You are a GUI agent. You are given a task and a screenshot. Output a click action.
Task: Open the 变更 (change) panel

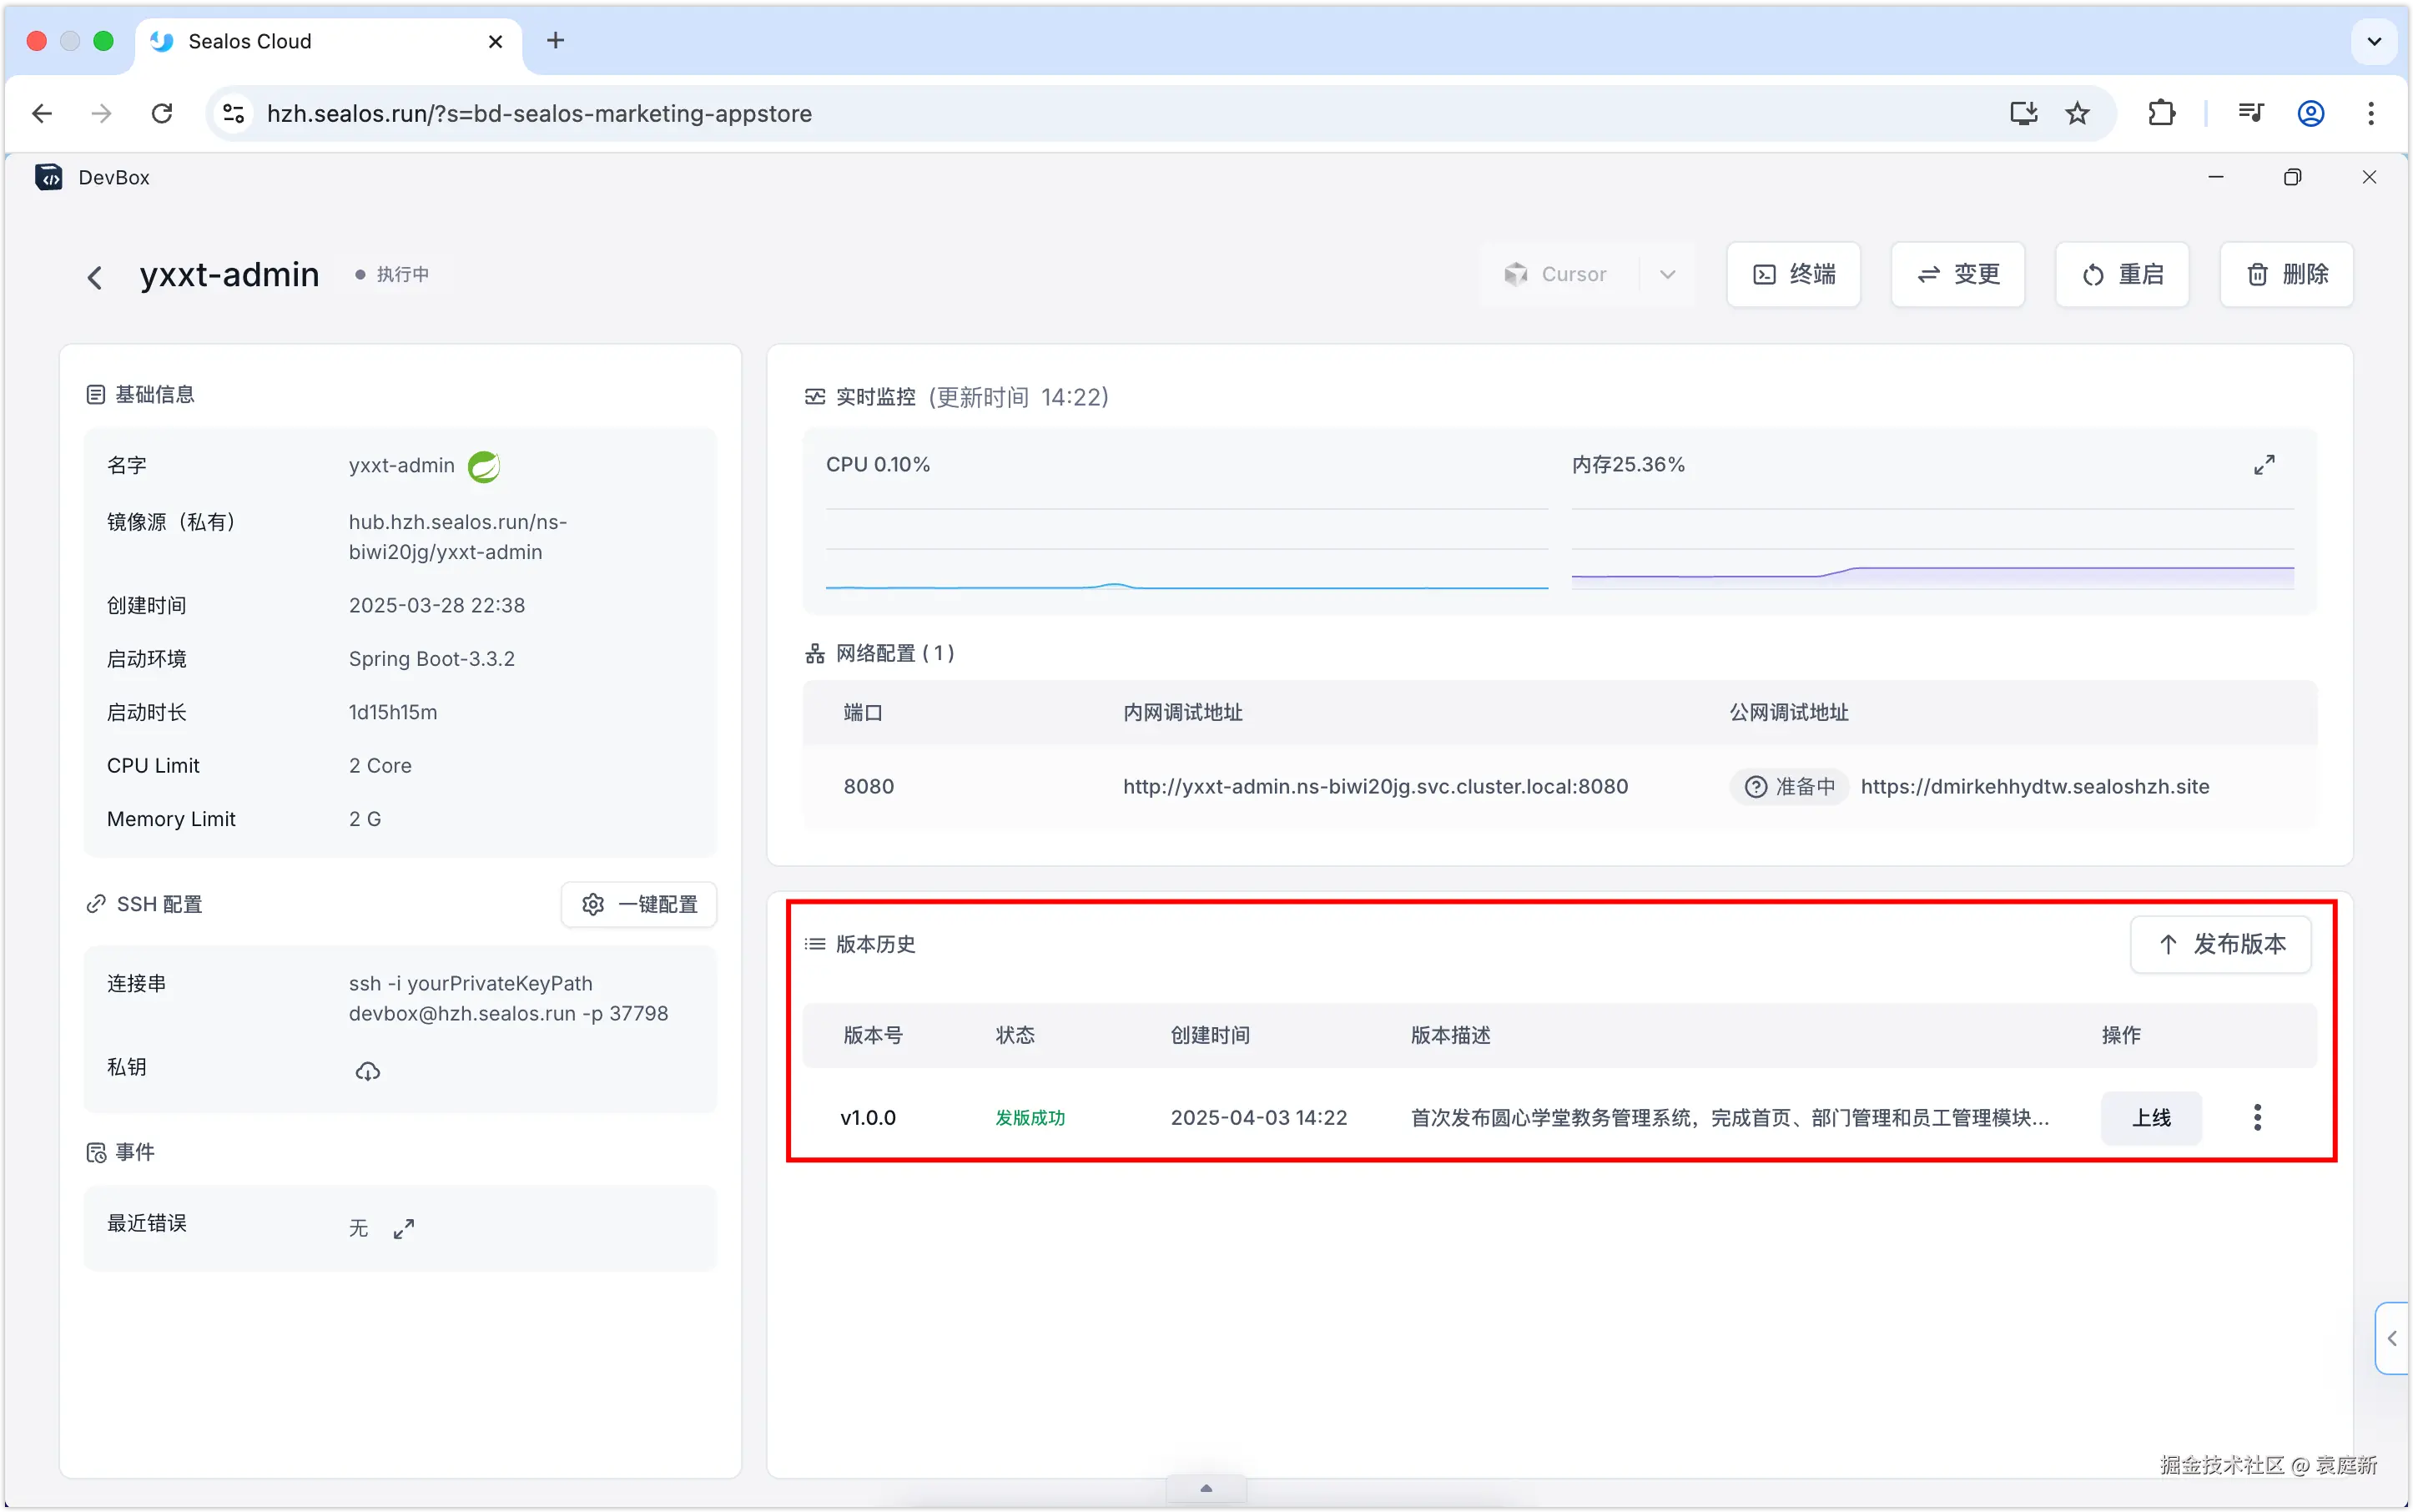[x=1957, y=274]
